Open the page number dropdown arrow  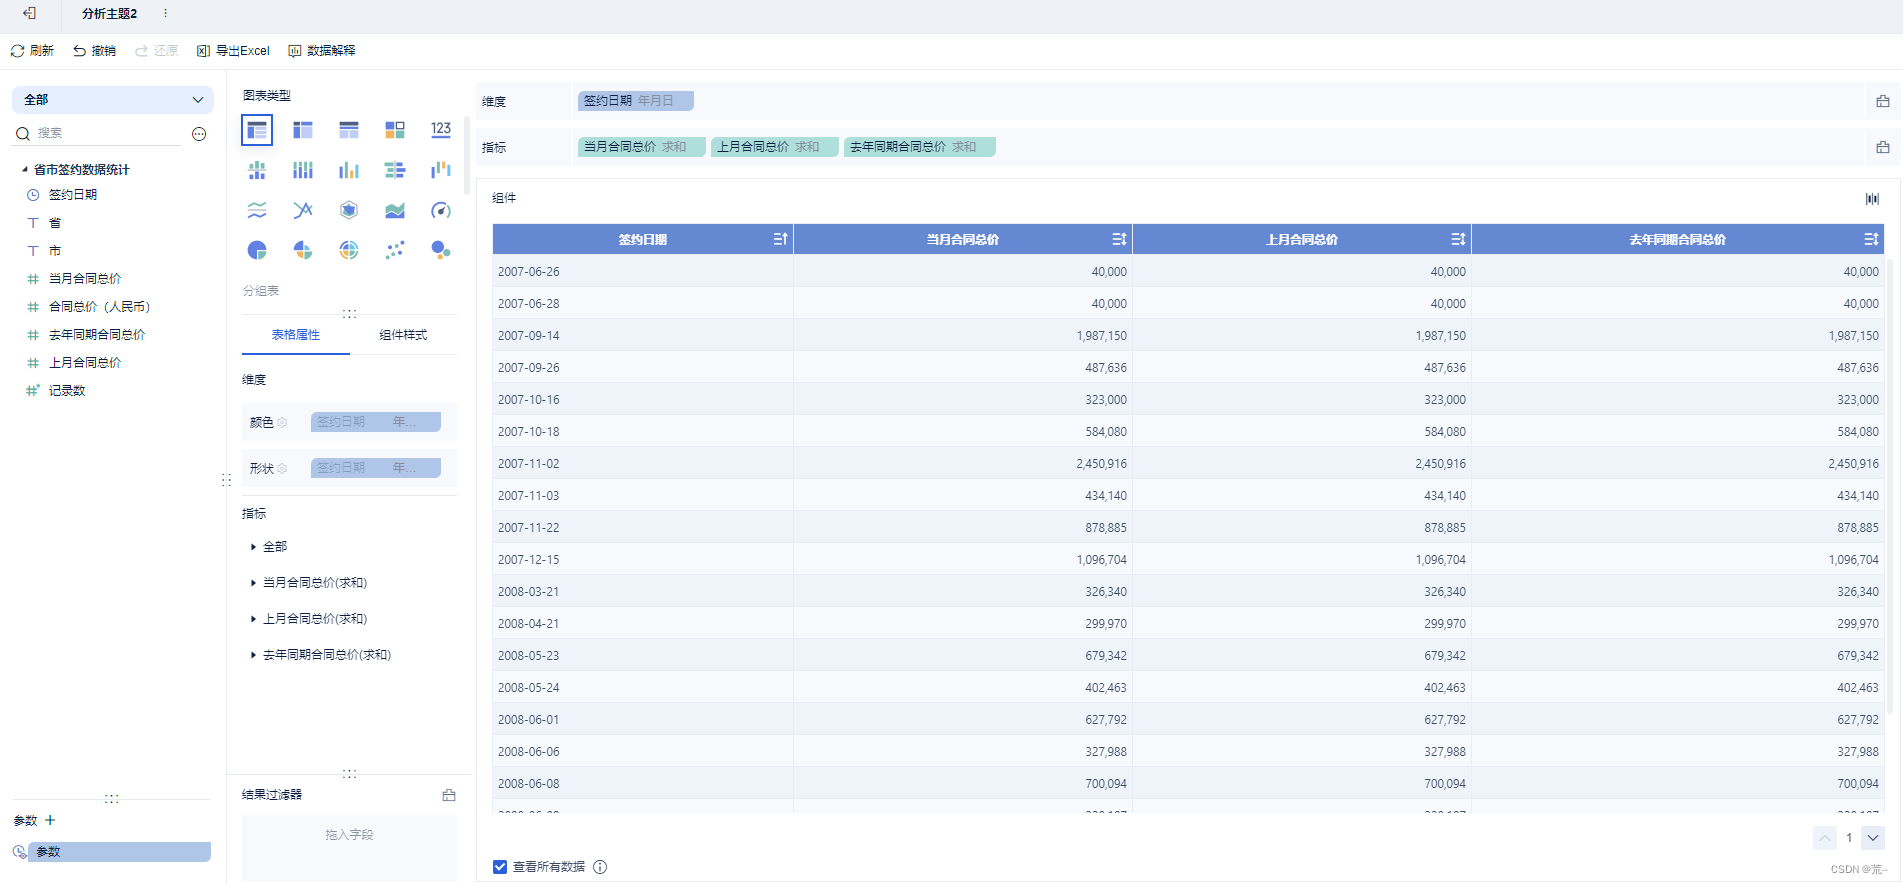[x=1873, y=838]
